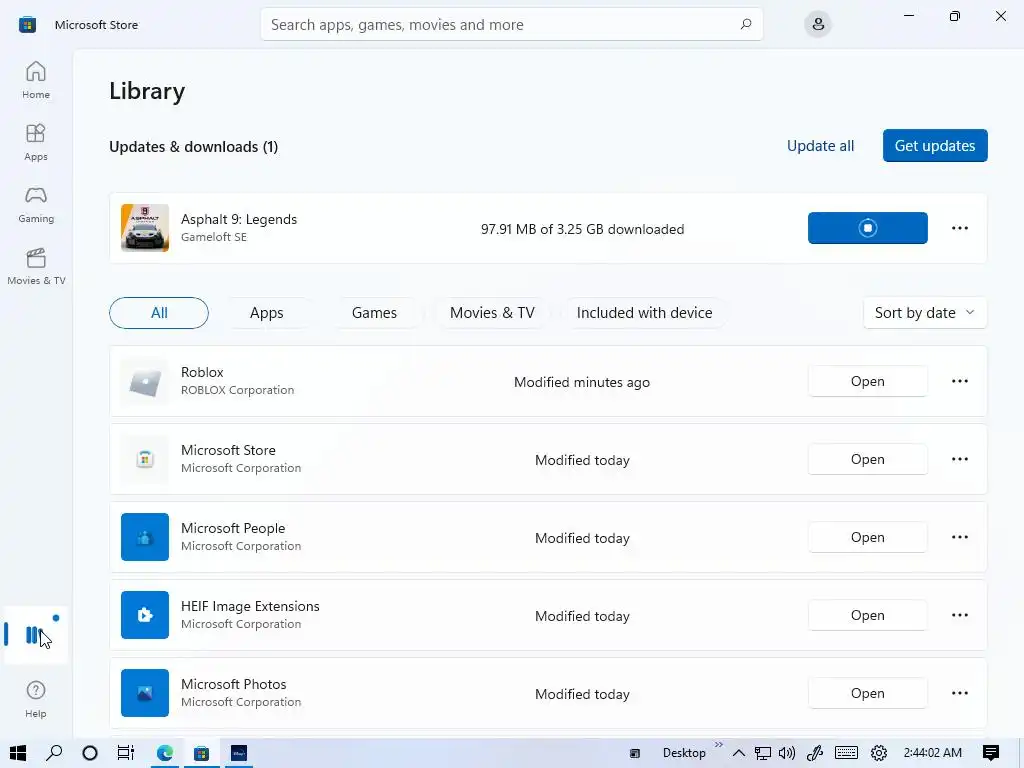Screen dimensions: 1024x768
Task: Click the Asphalt 9: Legends app thumbnail
Action: tap(145, 228)
